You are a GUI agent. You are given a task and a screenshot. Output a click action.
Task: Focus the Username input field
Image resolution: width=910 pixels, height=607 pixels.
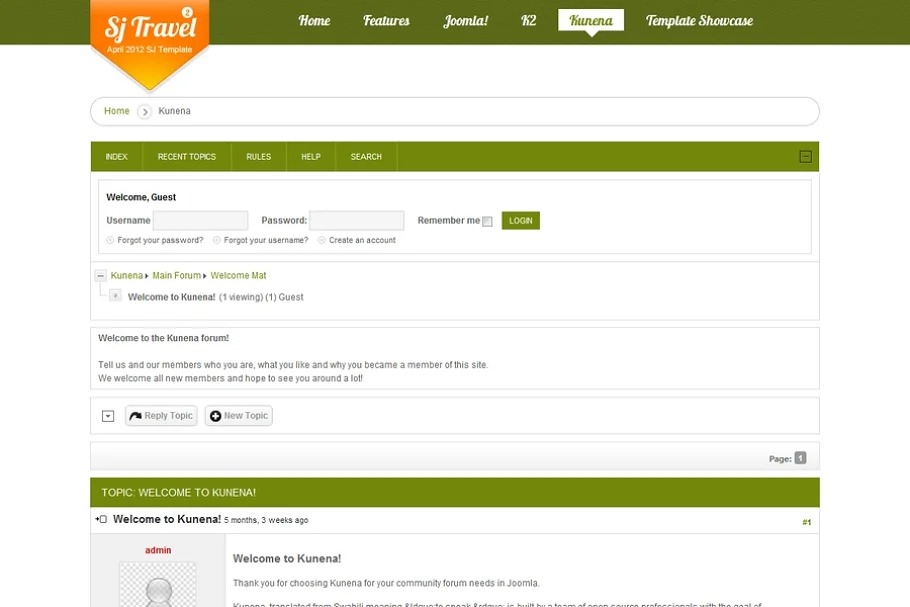[x=200, y=221]
